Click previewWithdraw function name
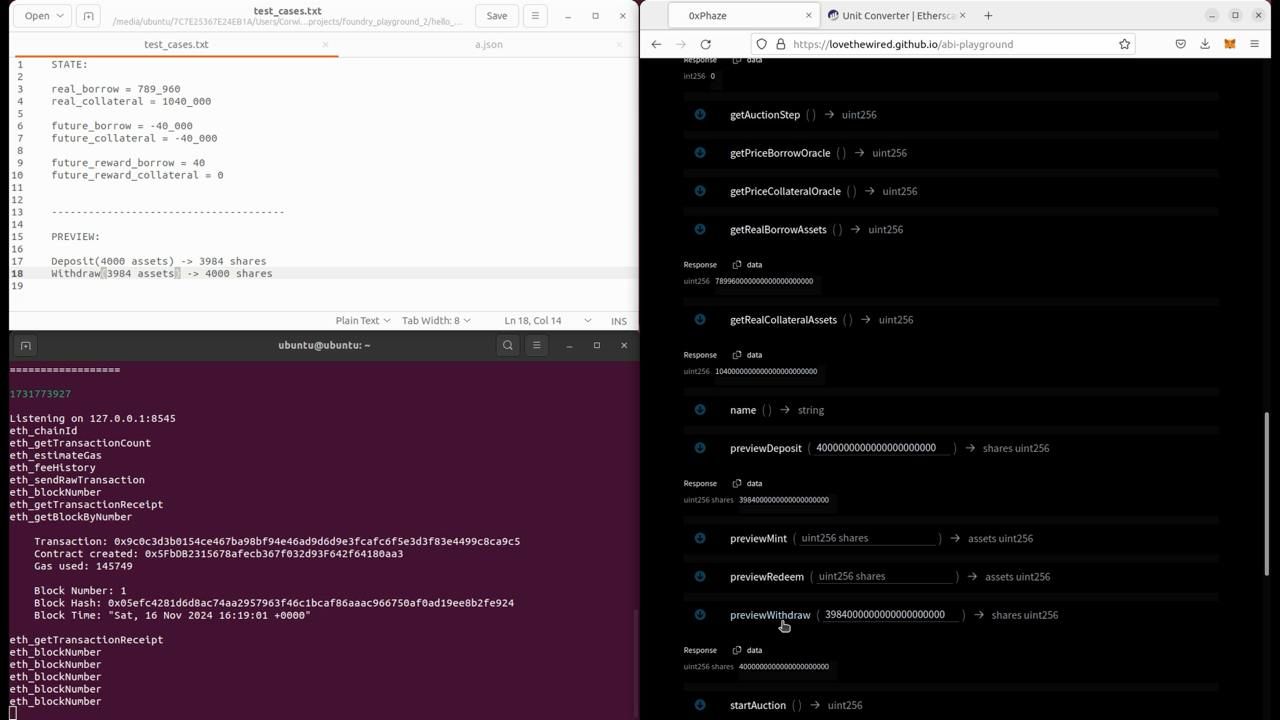The image size is (1280, 720). click(x=770, y=615)
